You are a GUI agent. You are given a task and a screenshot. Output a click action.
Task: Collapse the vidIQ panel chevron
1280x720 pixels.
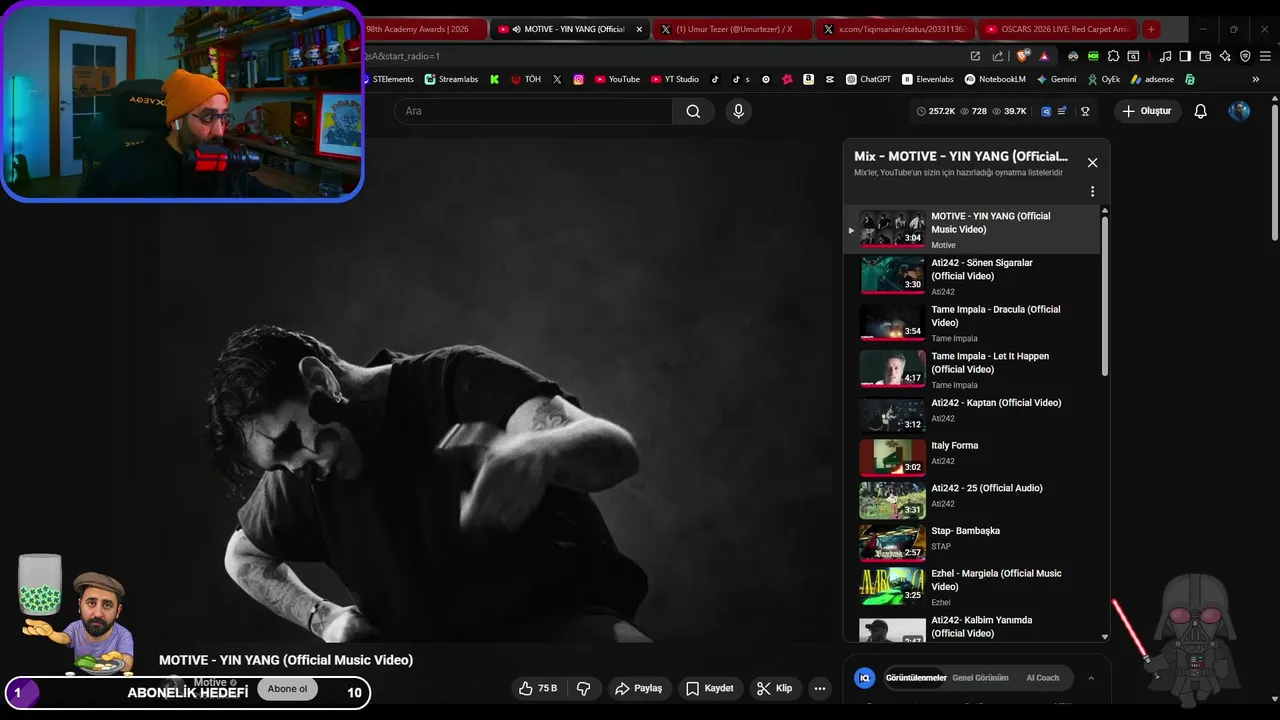(1091, 678)
